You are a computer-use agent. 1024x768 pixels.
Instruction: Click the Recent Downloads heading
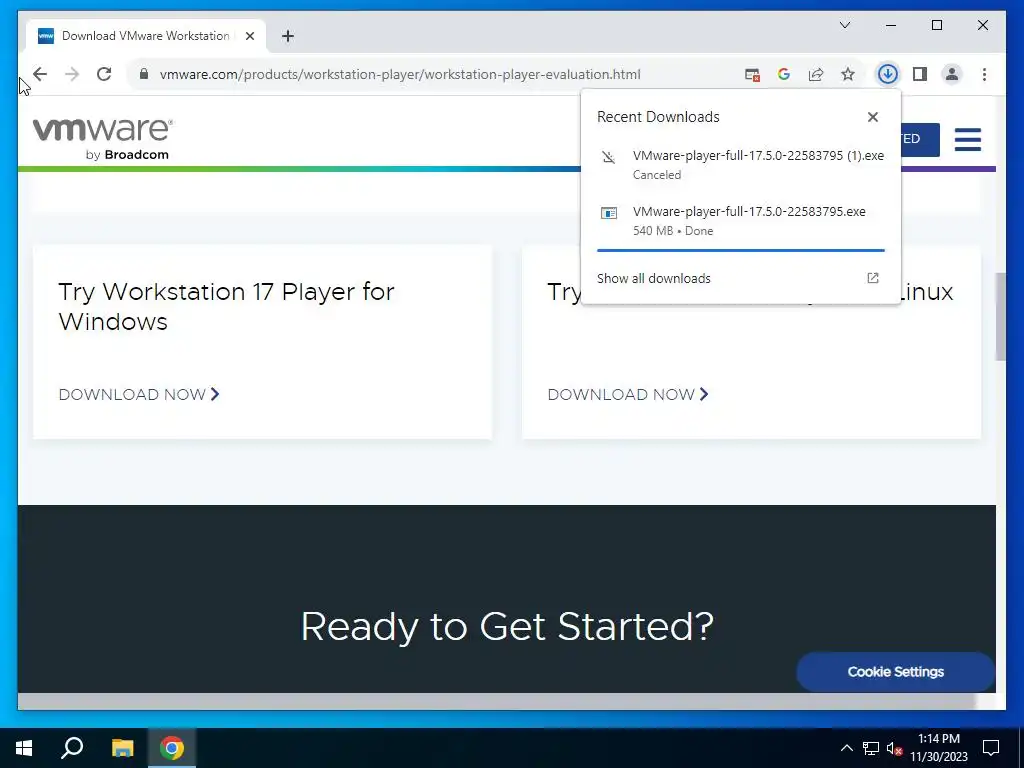coord(658,117)
